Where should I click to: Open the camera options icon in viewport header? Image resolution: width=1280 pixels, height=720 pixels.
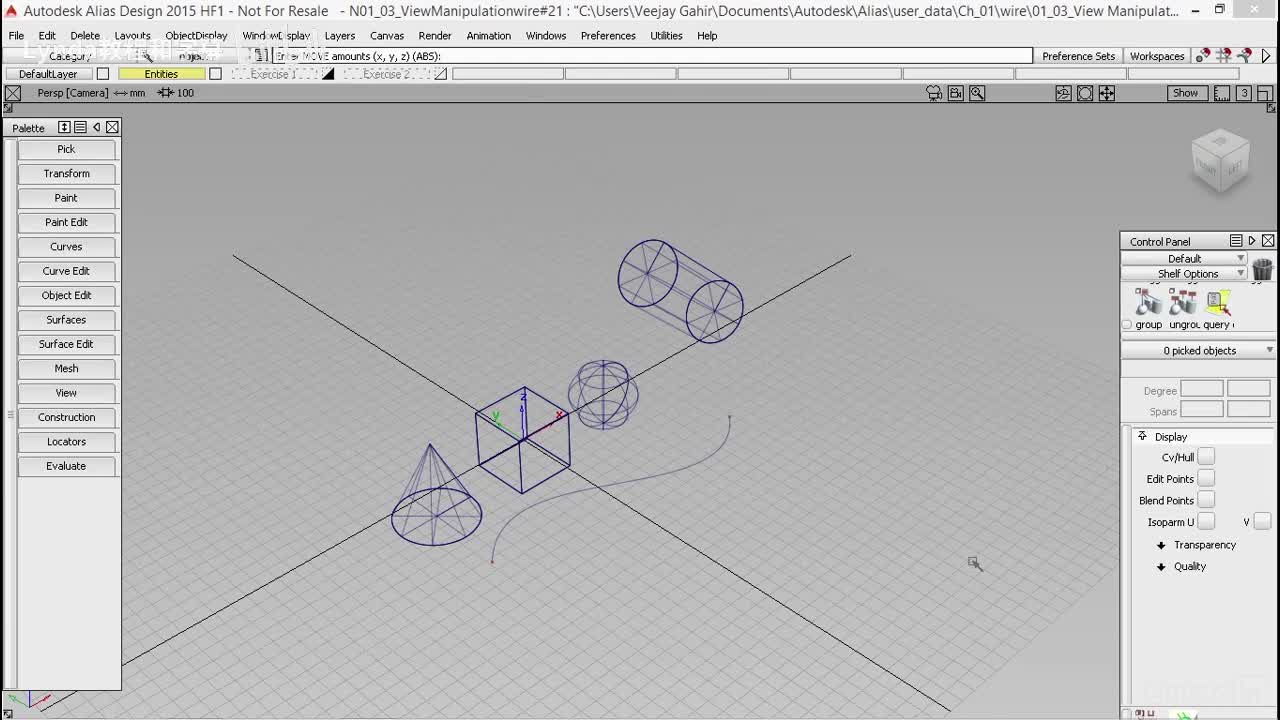tap(934, 93)
